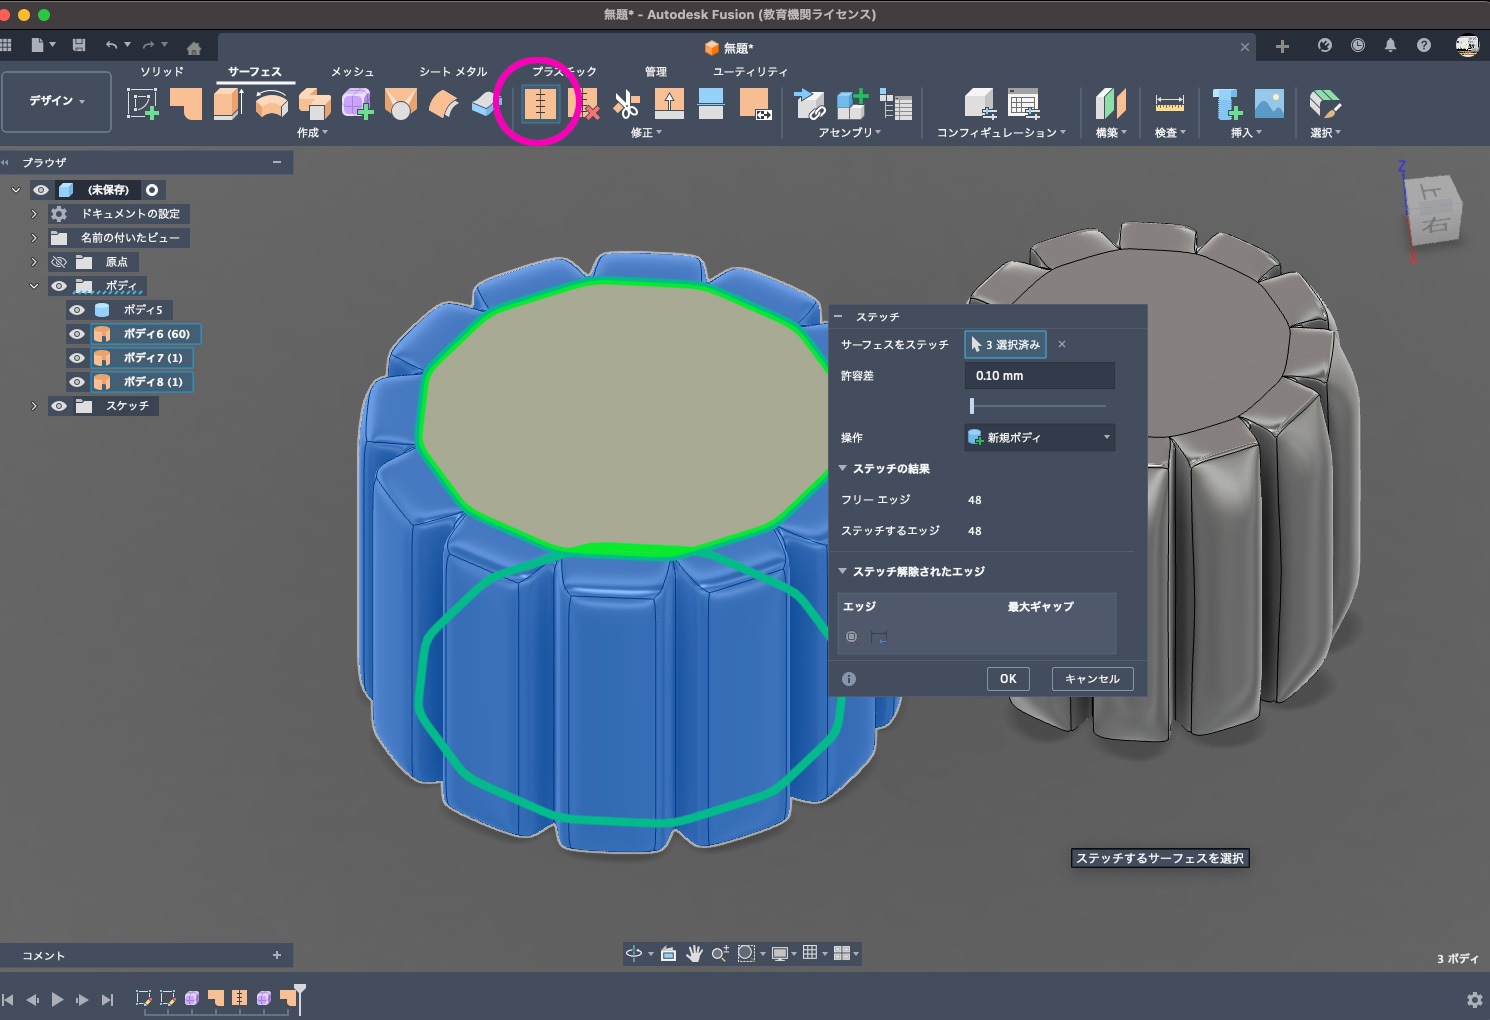This screenshot has height=1020, width=1490.
Task: Open the Measure inspect tool
Action: click(x=1169, y=104)
